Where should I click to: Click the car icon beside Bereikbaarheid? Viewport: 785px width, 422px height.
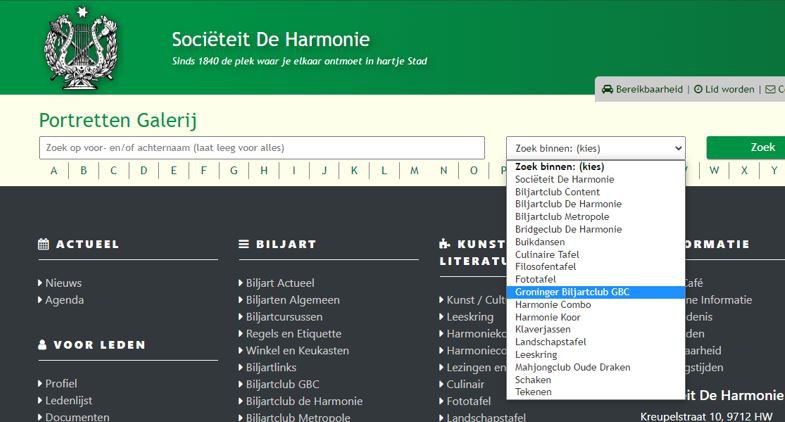607,89
